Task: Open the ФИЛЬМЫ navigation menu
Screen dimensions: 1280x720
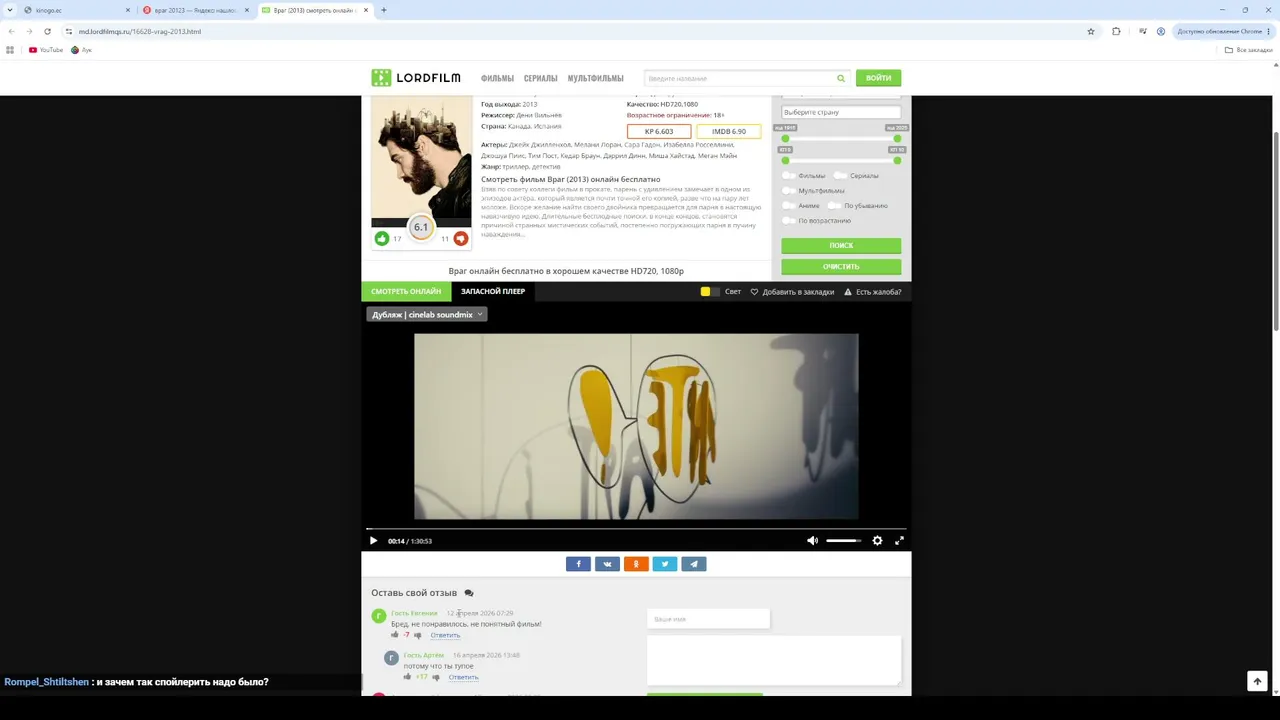Action: point(497,78)
